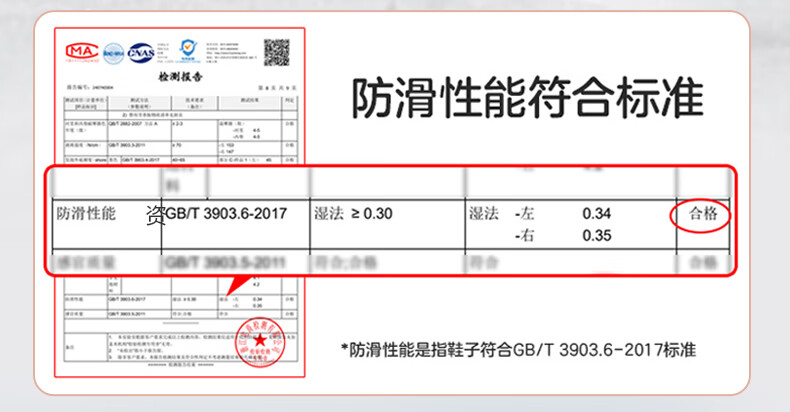
Task: Click the red official stamp seal
Action: tap(260, 342)
